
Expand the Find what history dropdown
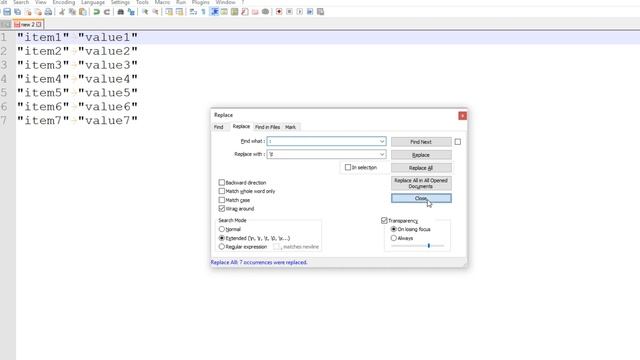pyautogui.click(x=382, y=141)
